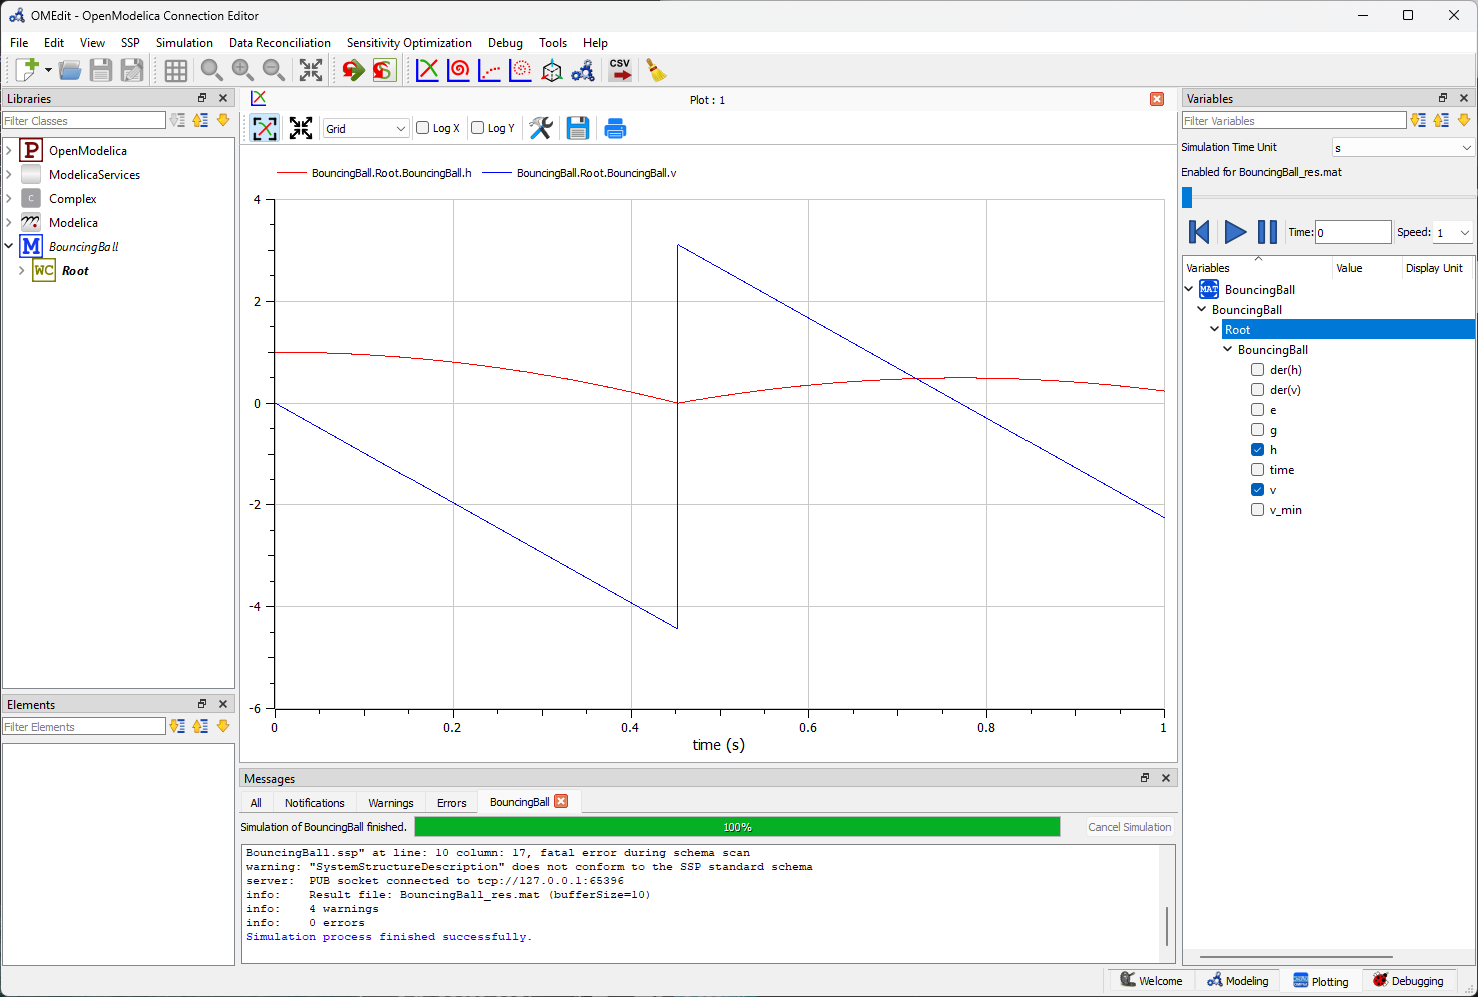Uncheck the h variable to hide its curve
This screenshot has width=1478, height=997.
point(1257,449)
